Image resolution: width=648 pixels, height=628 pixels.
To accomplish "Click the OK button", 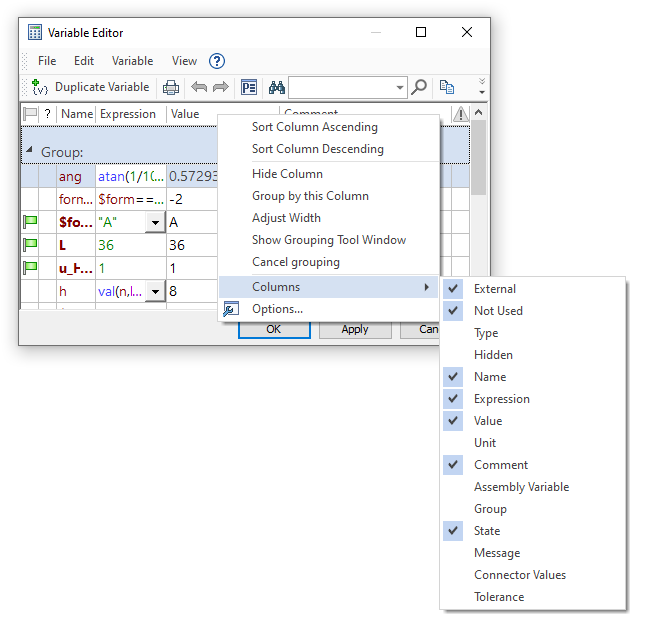I will point(274,330).
